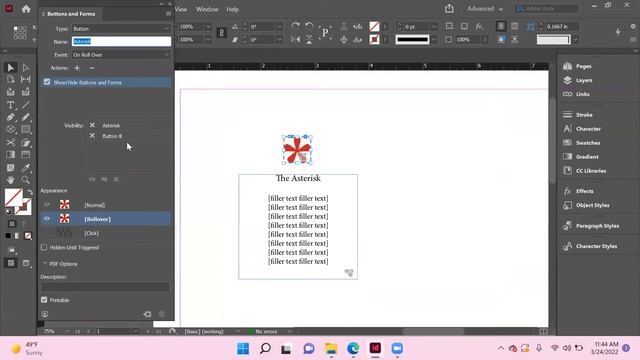
Task: Open the Advanced workspace dropdown
Action: 485,9
